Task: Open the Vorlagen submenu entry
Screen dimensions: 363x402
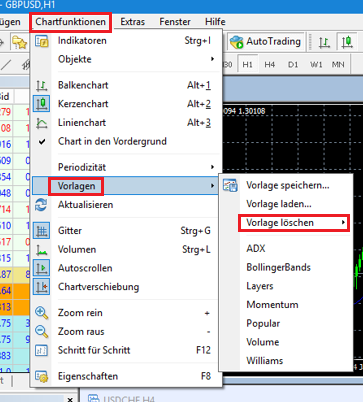Action: pos(126,186)
